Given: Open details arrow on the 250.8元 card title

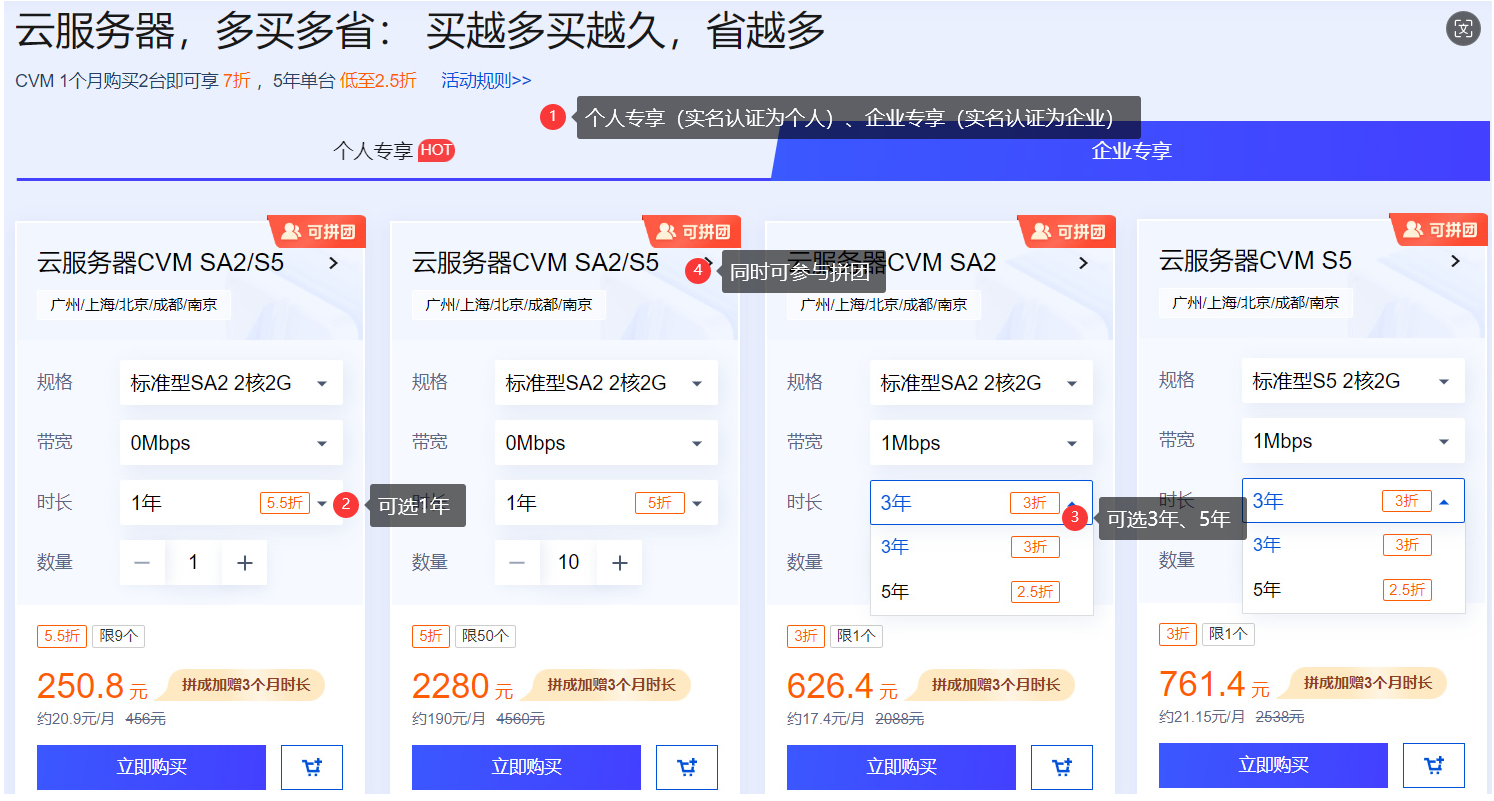Looking at the screenshot, I should point(334,263).
